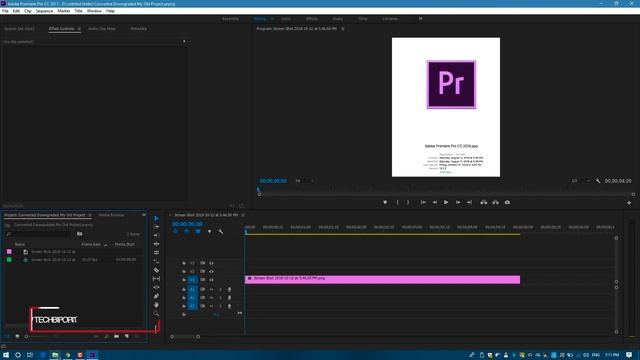Viewport: 640px width, 360px height.
Task: Open the Window menu
Action: 94,11
